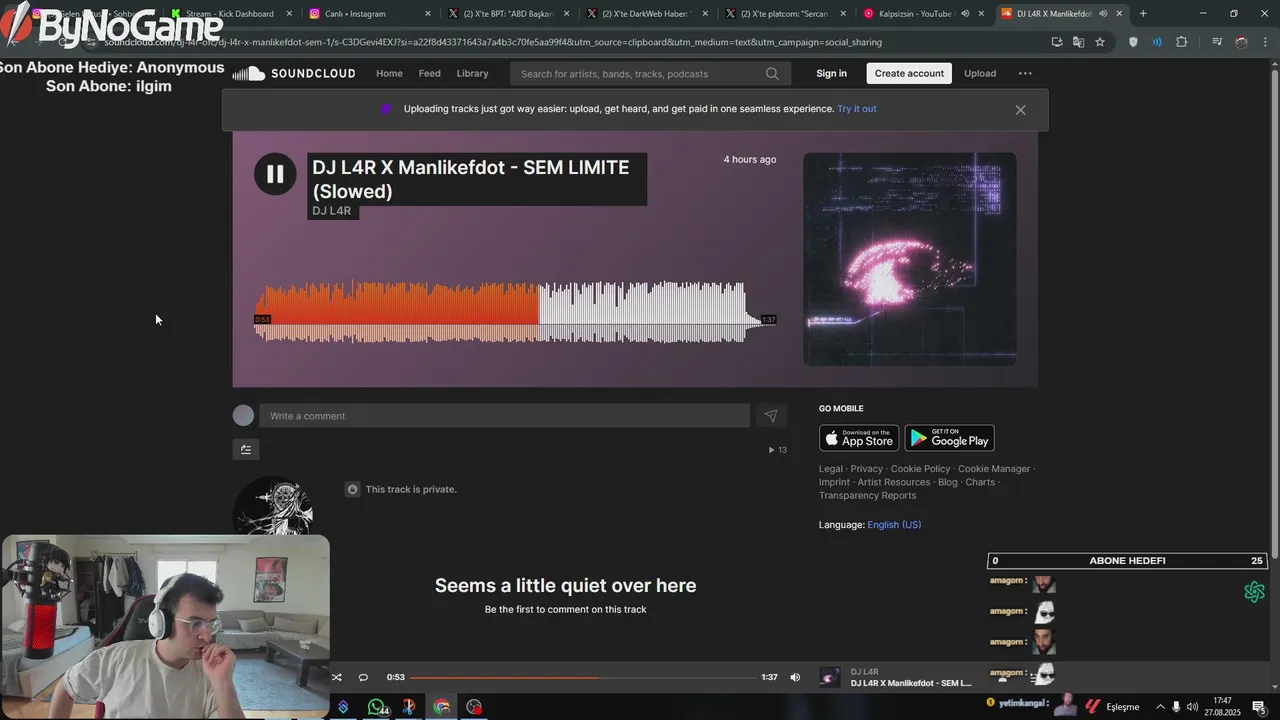Change language from English (US)

point(894,525)
